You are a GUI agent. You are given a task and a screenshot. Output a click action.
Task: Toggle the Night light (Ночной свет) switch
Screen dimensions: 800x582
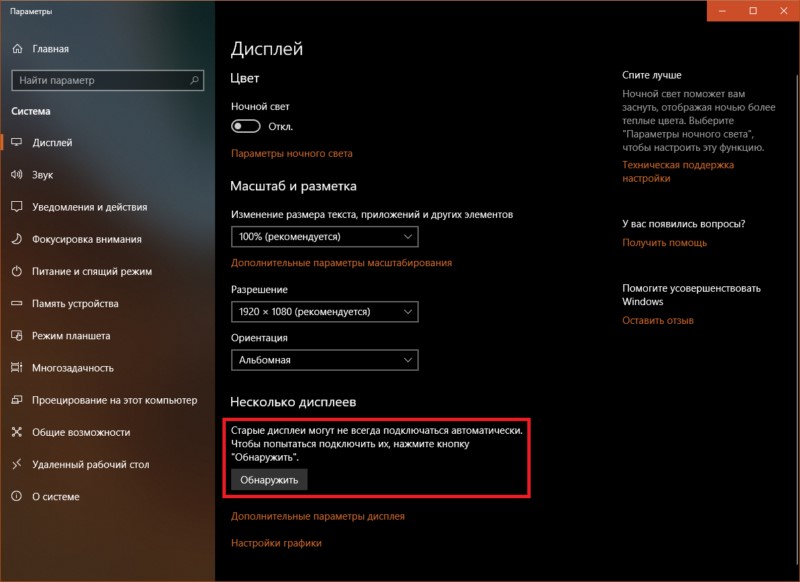[245, 127]
